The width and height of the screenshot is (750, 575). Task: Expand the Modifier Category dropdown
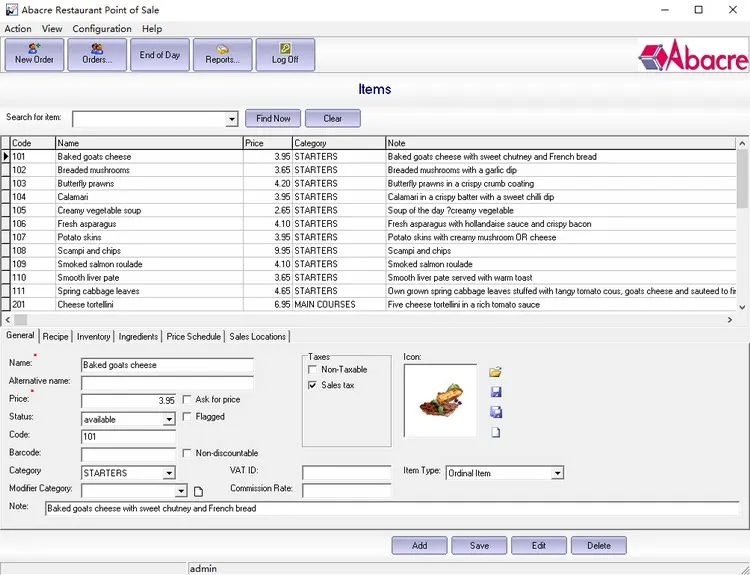[181, 491]
